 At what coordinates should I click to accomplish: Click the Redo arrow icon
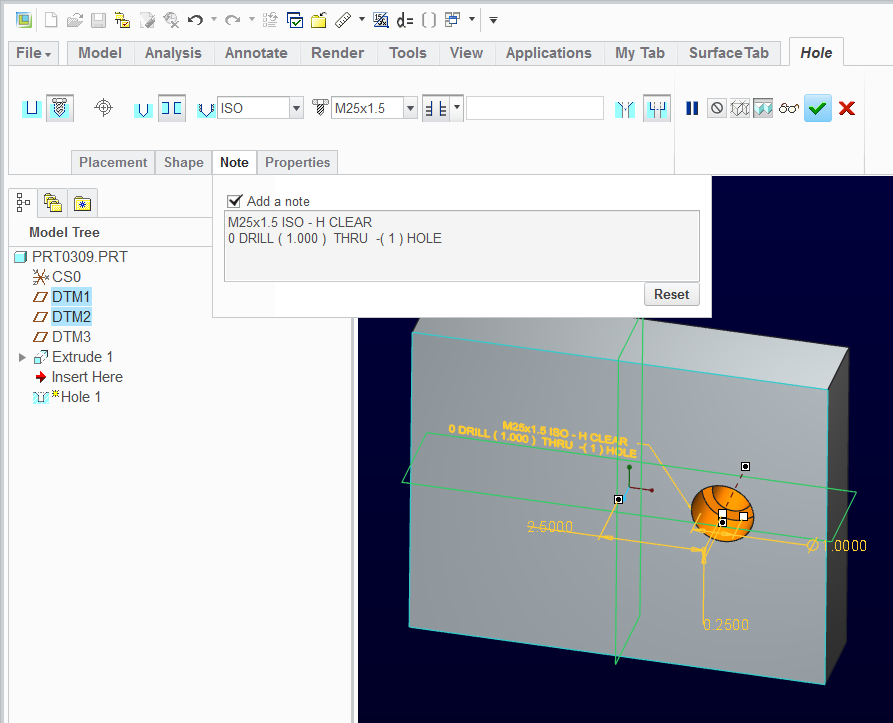(232, 20)
